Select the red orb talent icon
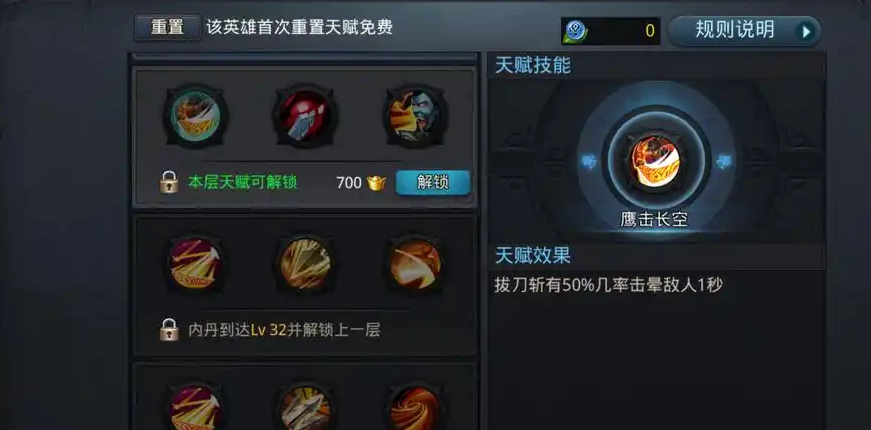Viewport: 871px width, 430px height. [305, 116]
